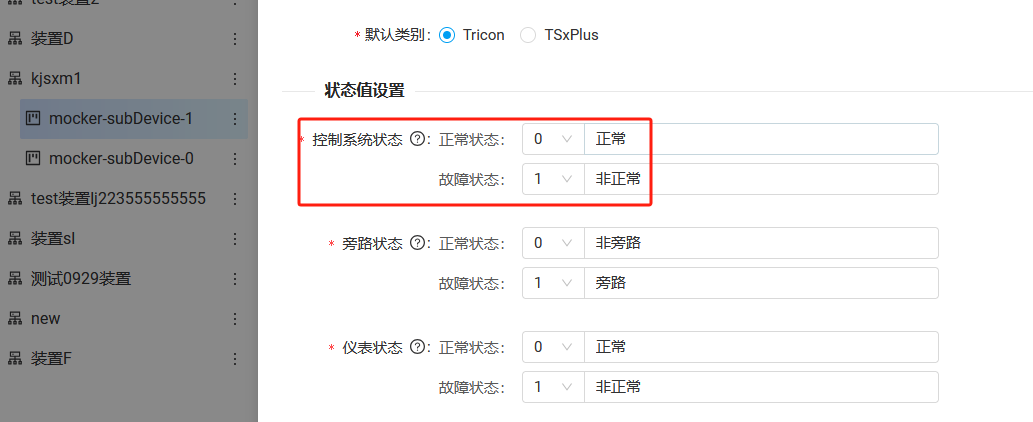Select mocker-subDevice-0 in the tree

[x=121, y=159]
